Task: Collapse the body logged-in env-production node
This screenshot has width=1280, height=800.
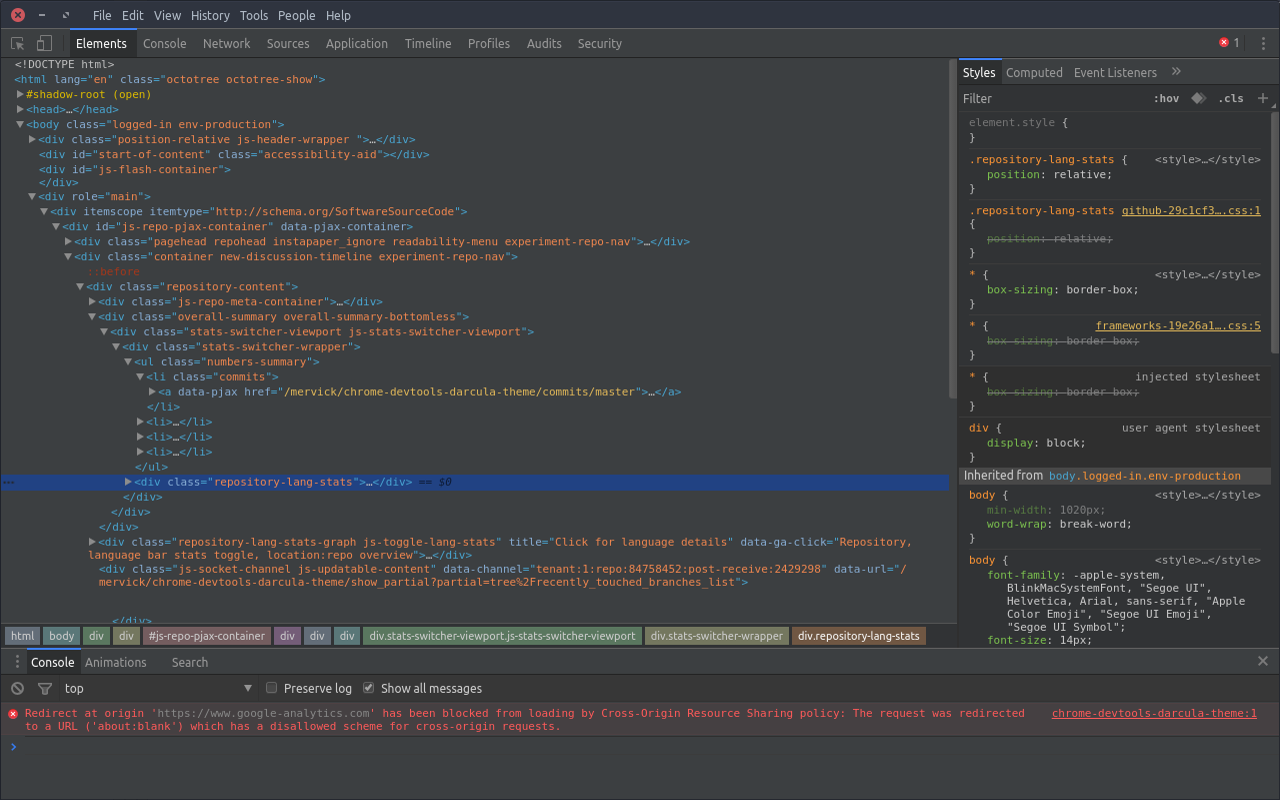Action: pyautogui.click(x=21, y=124)
